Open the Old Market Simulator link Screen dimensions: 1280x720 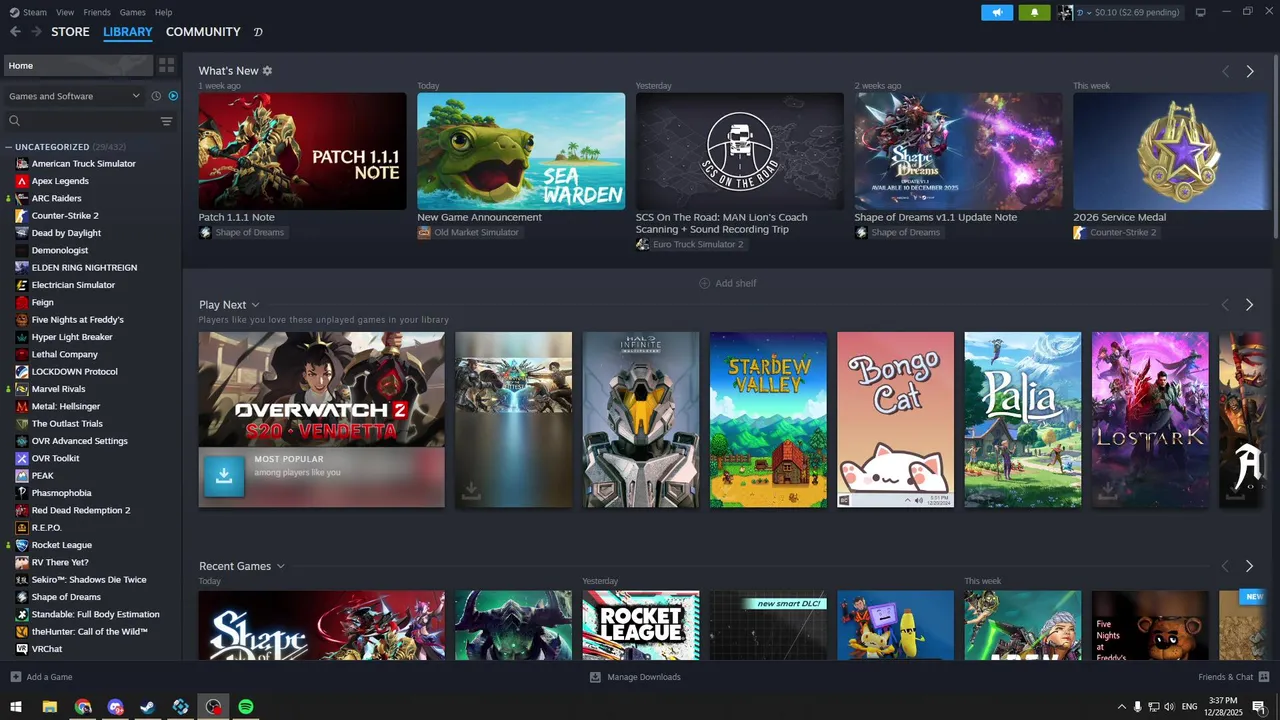(469, 232)
